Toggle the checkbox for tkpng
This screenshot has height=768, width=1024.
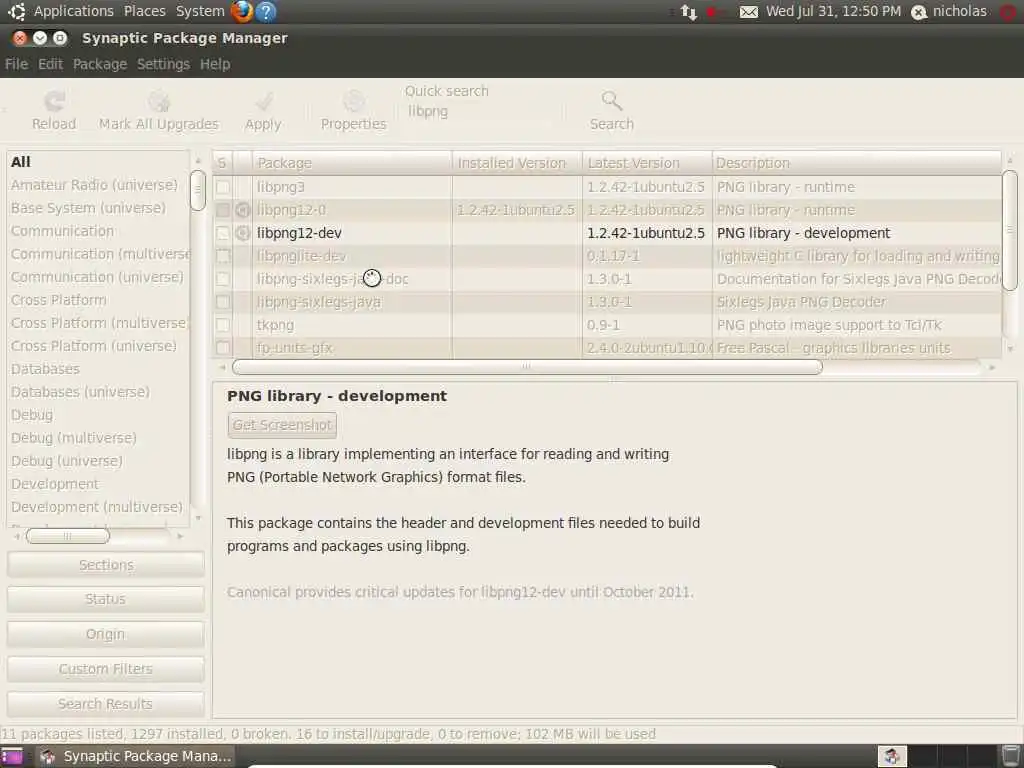(223, 325)
